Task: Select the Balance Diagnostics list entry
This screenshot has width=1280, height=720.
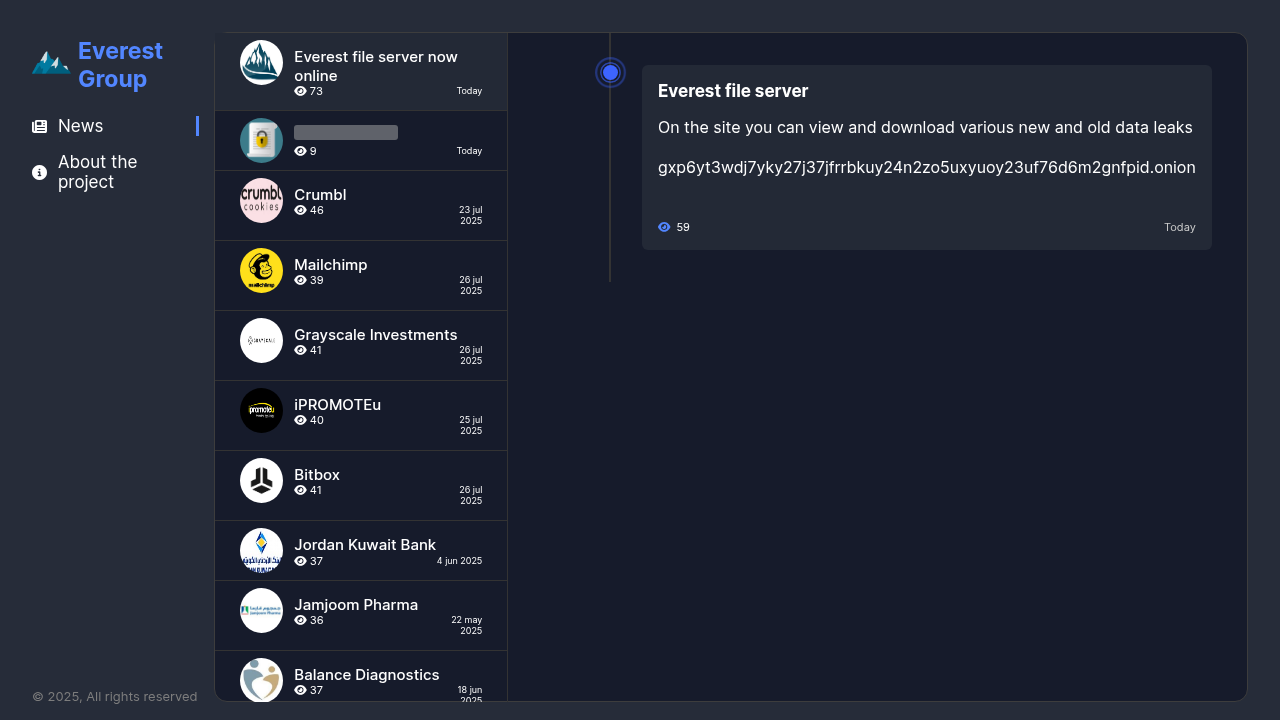Action: tap(361, 677)
